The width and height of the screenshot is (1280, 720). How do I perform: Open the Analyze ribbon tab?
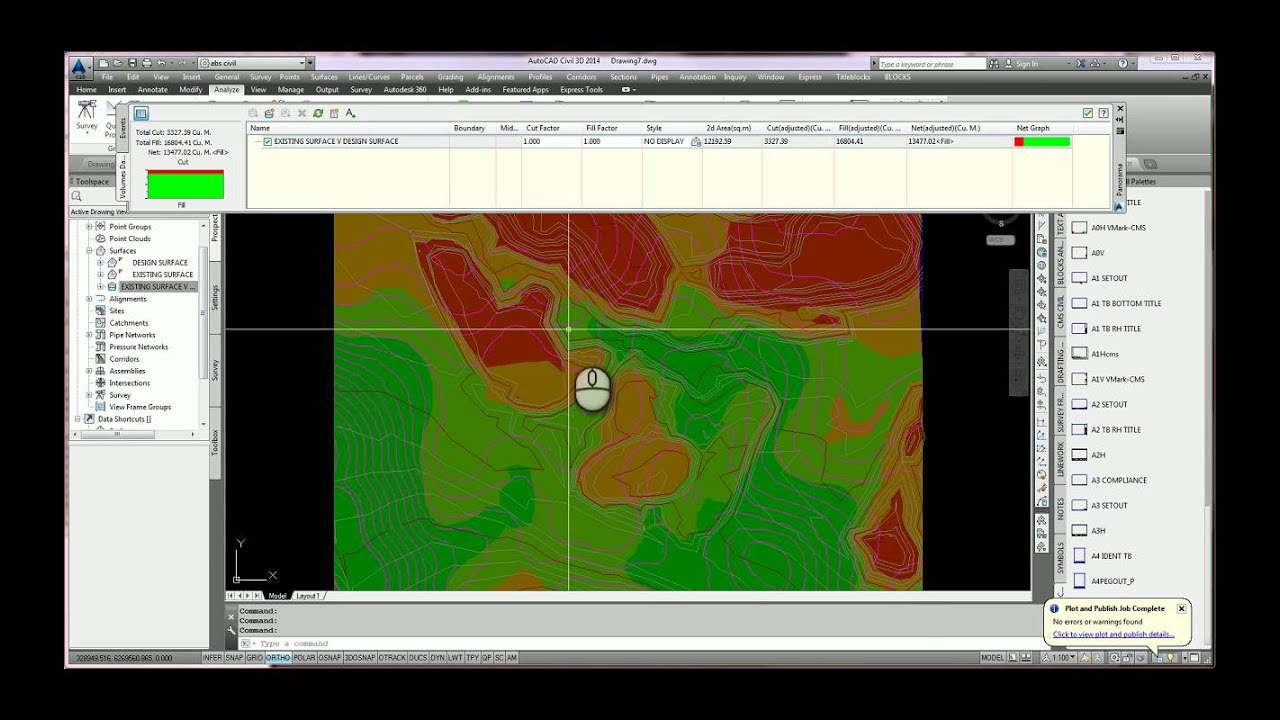point(226,90)
